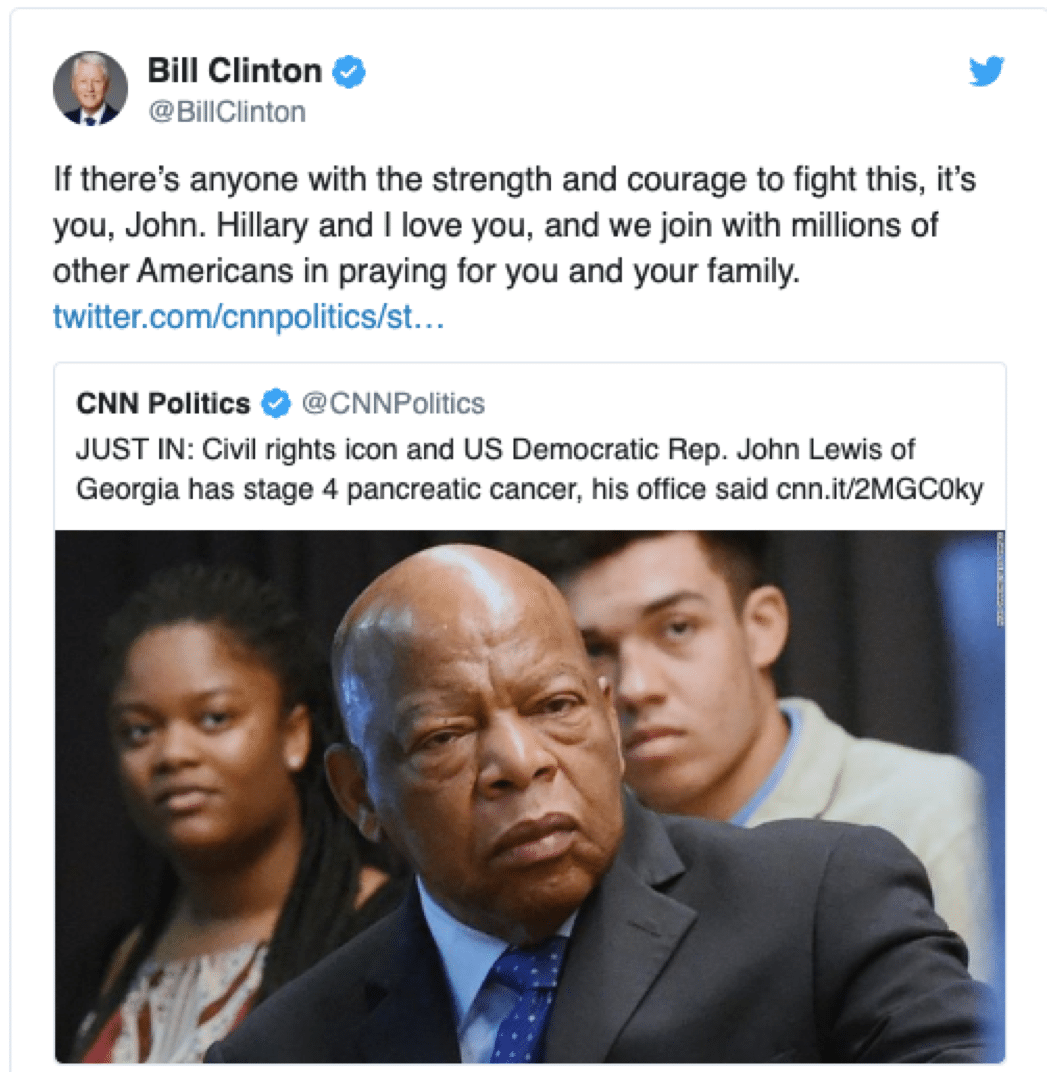Open the CNN Politics account name

point(163,403)
